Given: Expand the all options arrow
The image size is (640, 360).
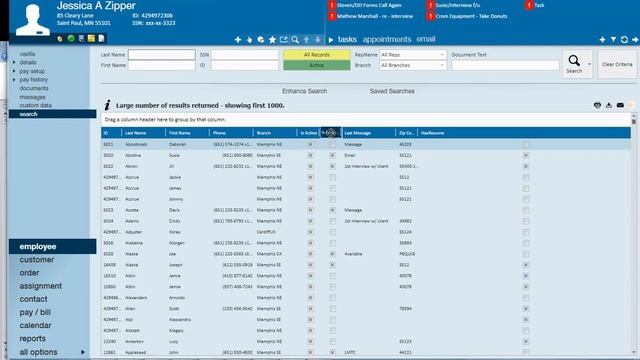Looking at the screenshot, I should click(x=83, y=352).
